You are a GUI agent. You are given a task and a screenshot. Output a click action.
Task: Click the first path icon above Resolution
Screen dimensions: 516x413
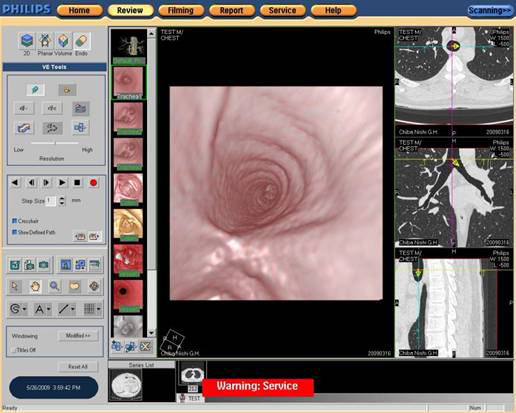click(23, 108)
